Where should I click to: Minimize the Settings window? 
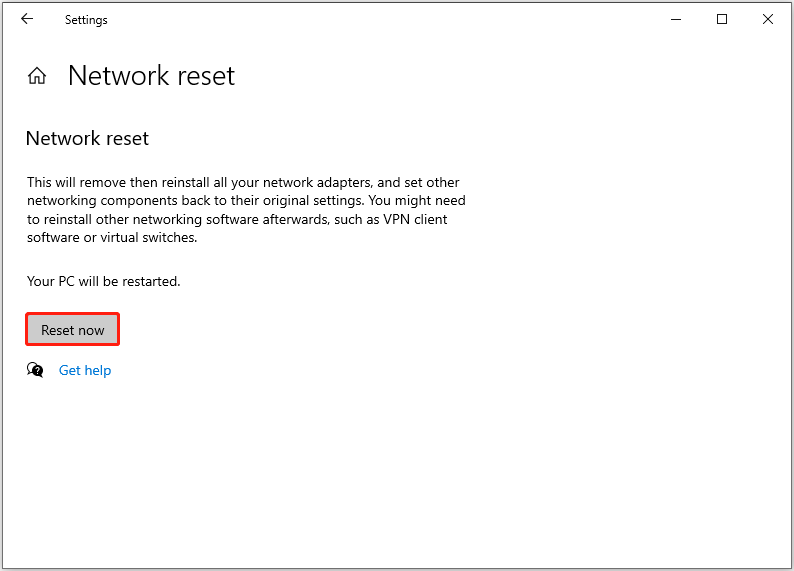(x=676, y=19)
